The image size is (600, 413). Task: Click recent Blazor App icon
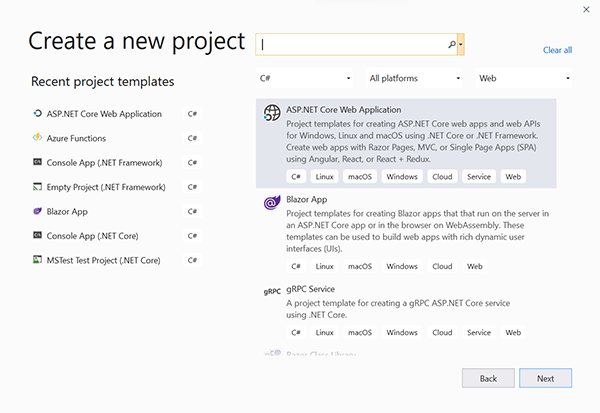(x=37, y=211)
